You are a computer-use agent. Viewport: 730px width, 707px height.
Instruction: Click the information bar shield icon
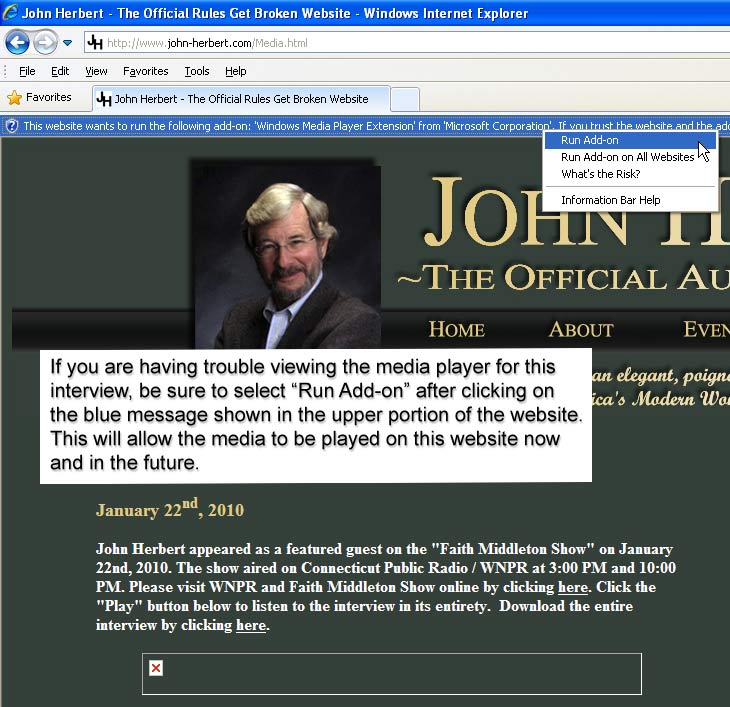[x=11, y=126]
